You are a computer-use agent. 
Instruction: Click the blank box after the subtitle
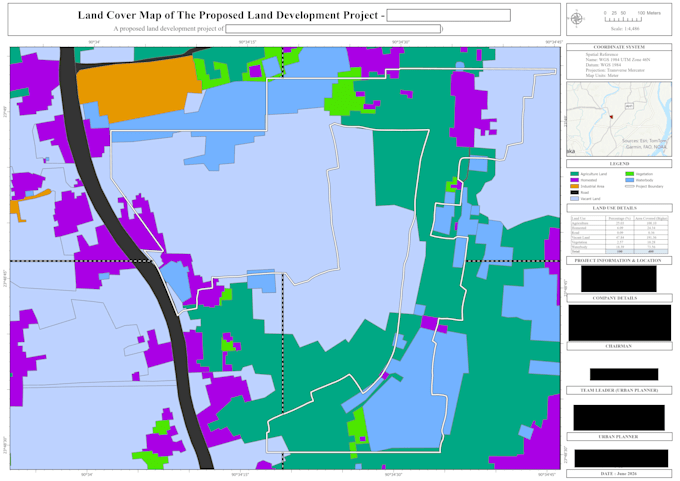coord(333,29)
